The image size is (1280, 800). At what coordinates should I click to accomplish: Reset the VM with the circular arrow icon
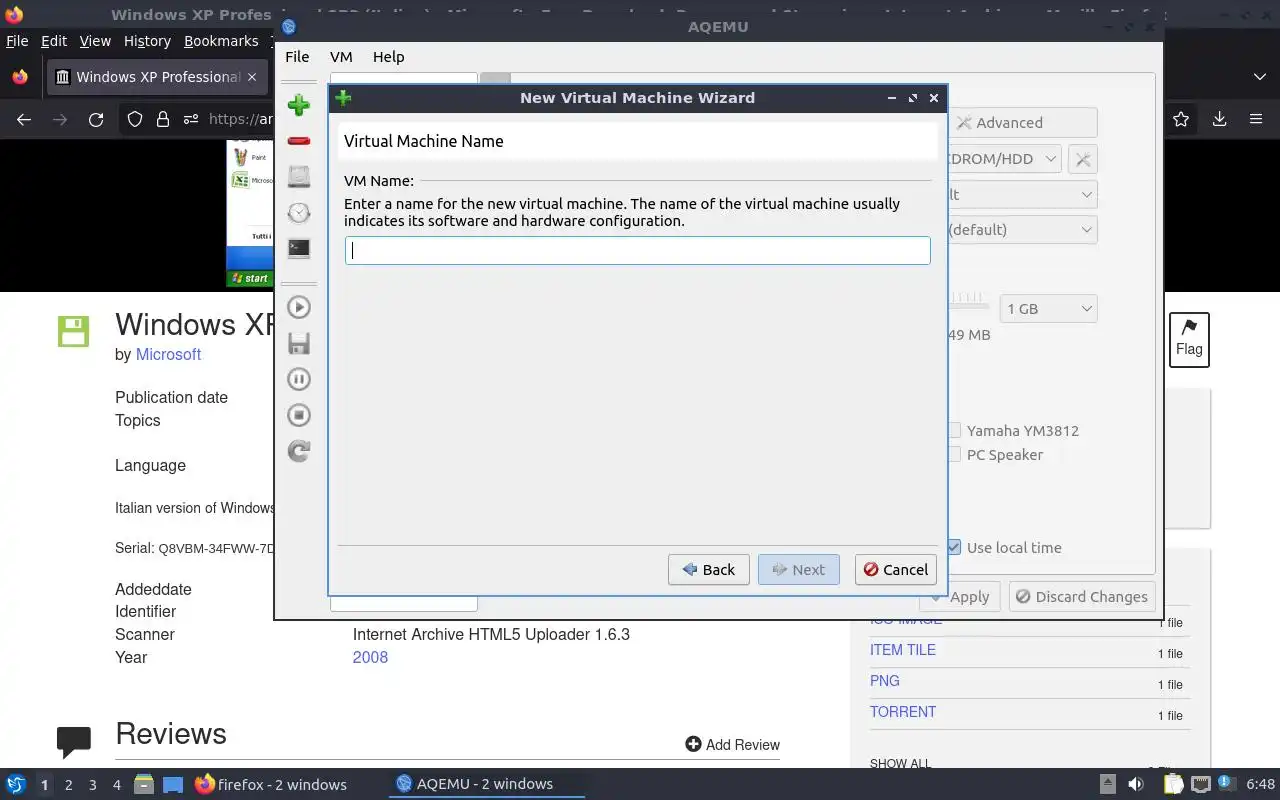(x=298, y=451)
